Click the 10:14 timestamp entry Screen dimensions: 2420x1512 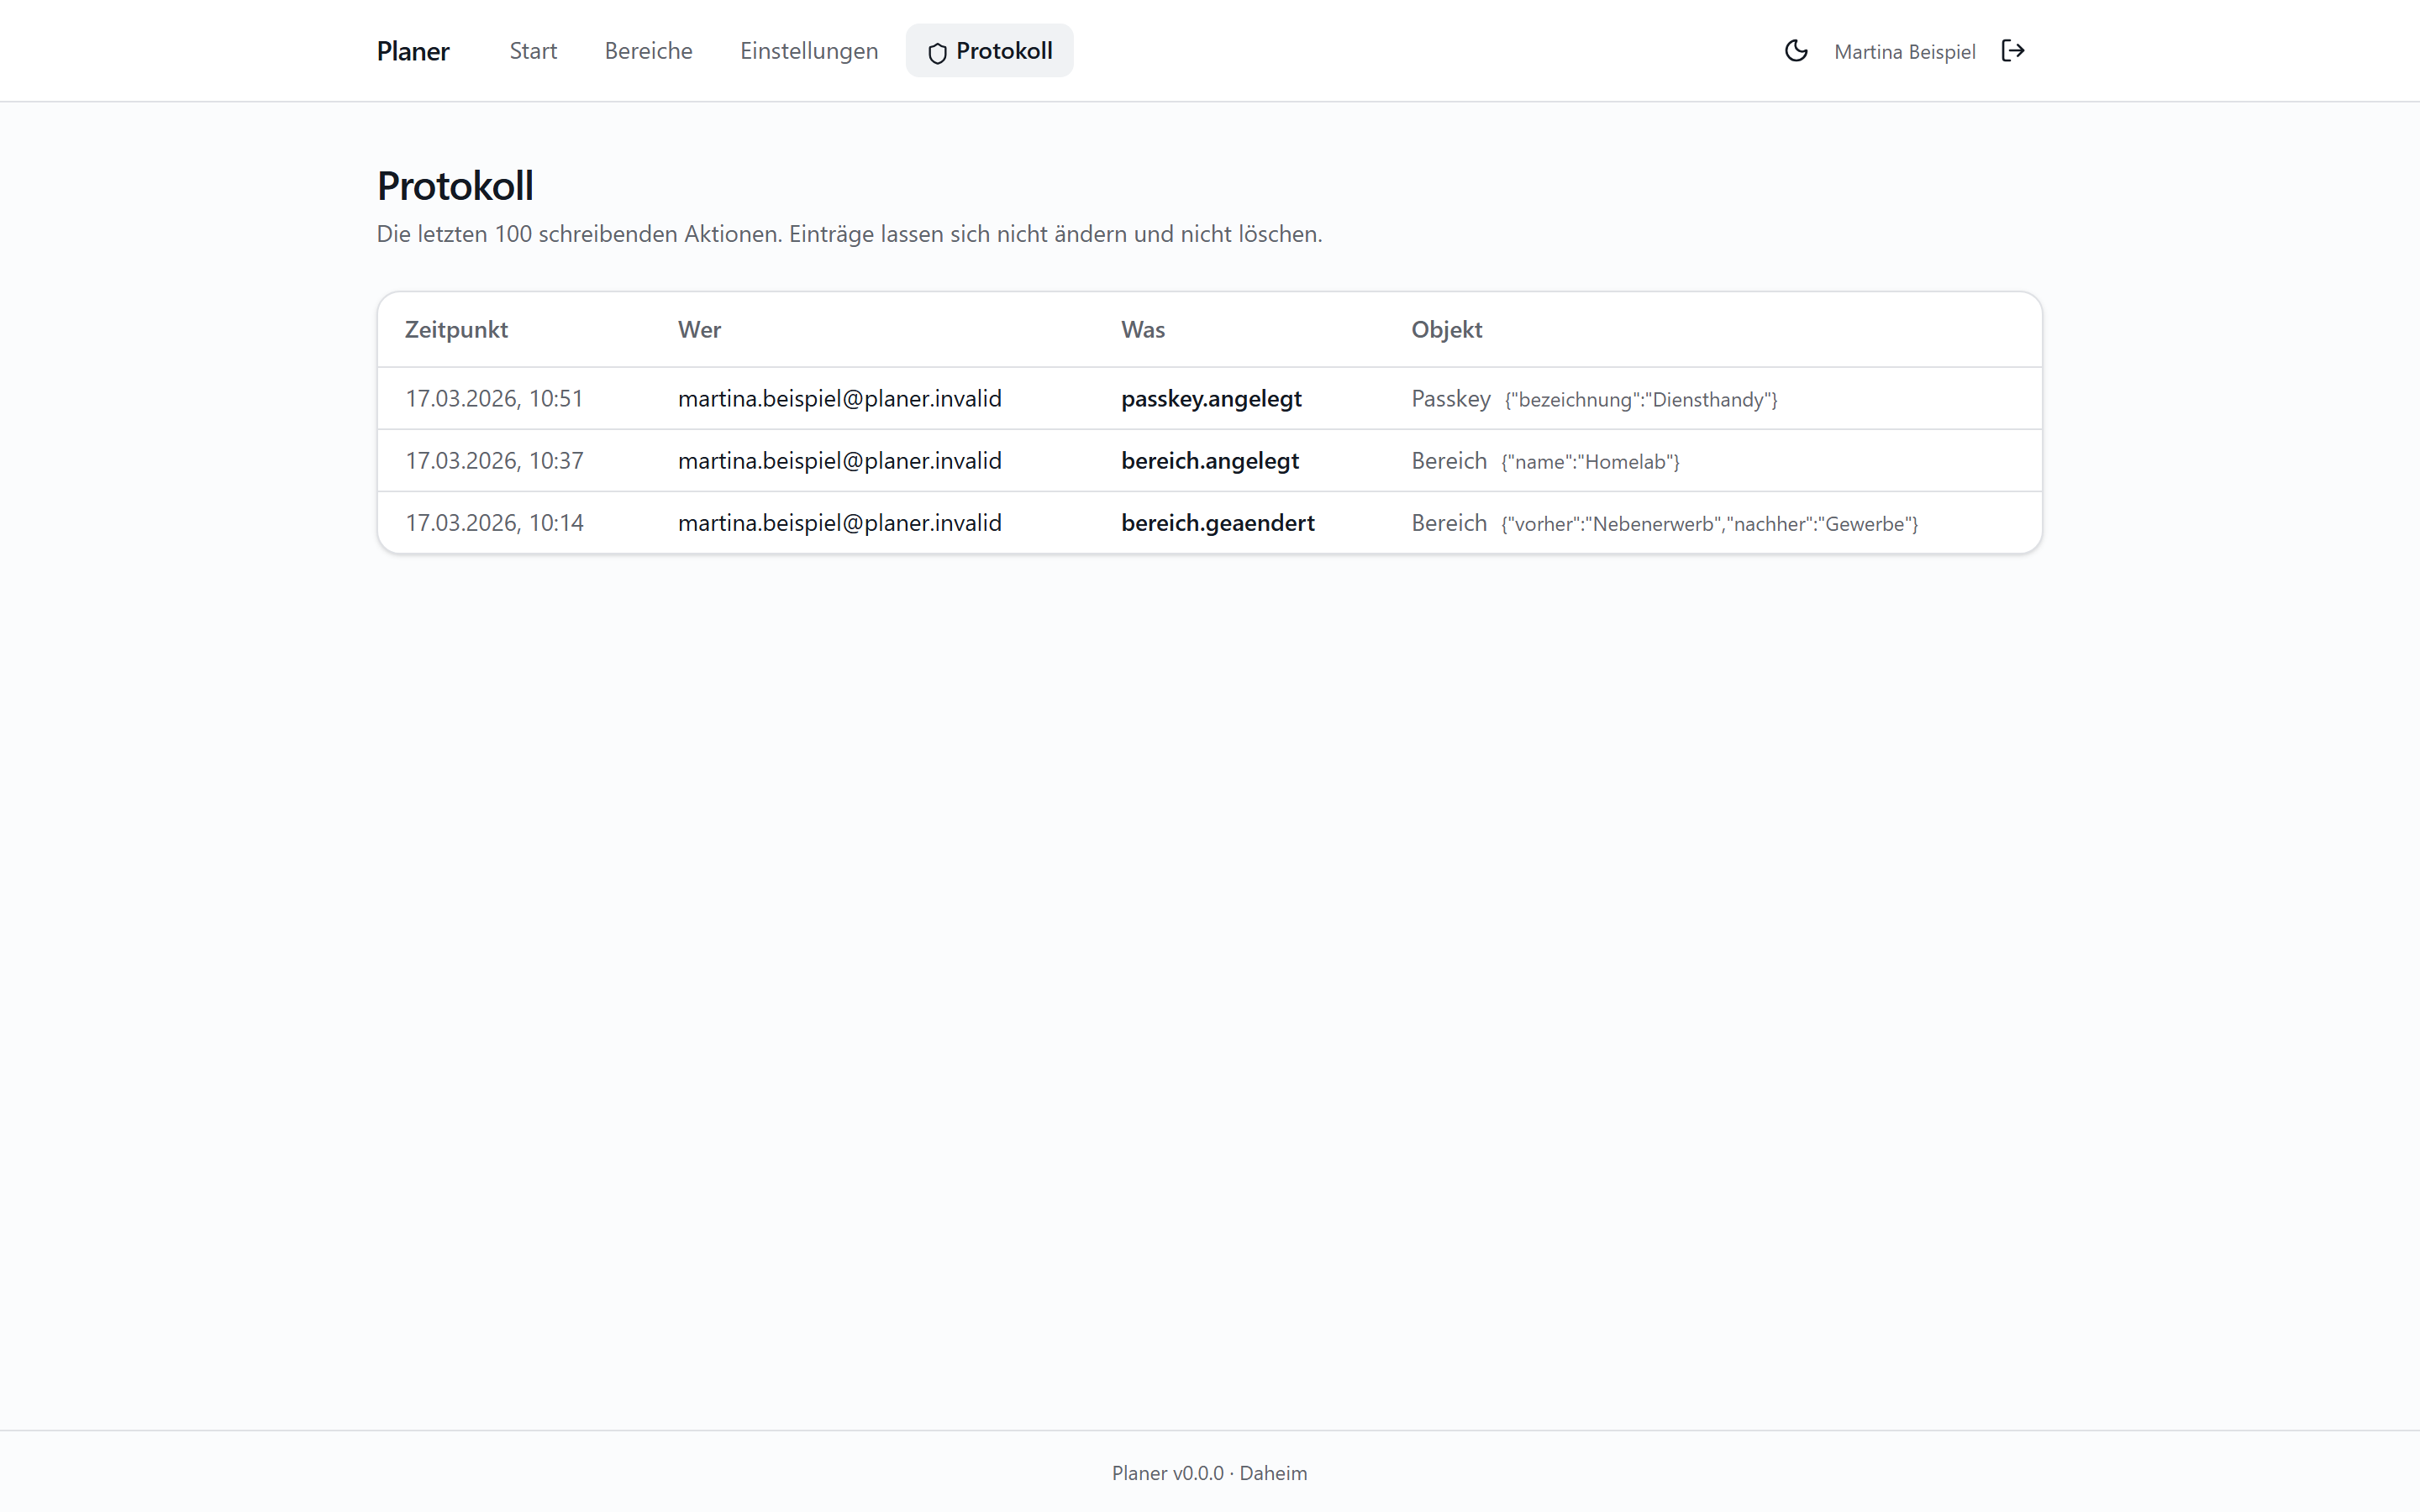click(x=494, y=523)
